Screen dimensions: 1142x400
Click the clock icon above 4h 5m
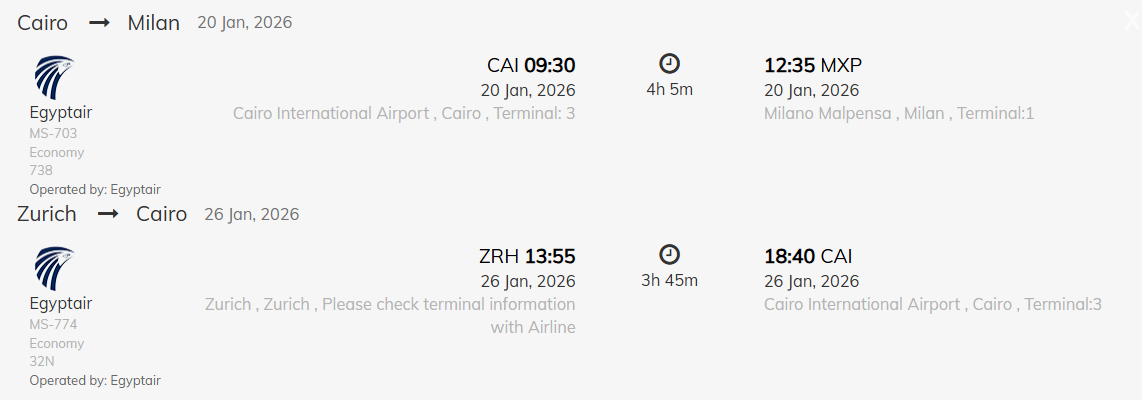(669, 64)
